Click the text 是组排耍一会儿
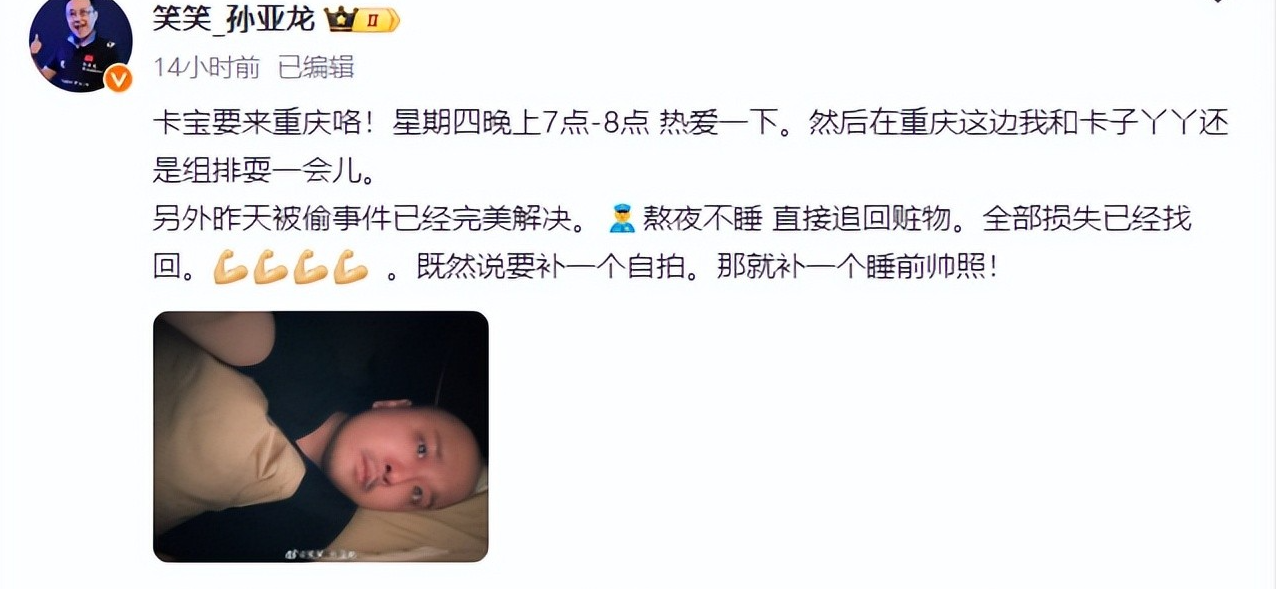This screenshot has height=589, width=1276. (263, 171)
